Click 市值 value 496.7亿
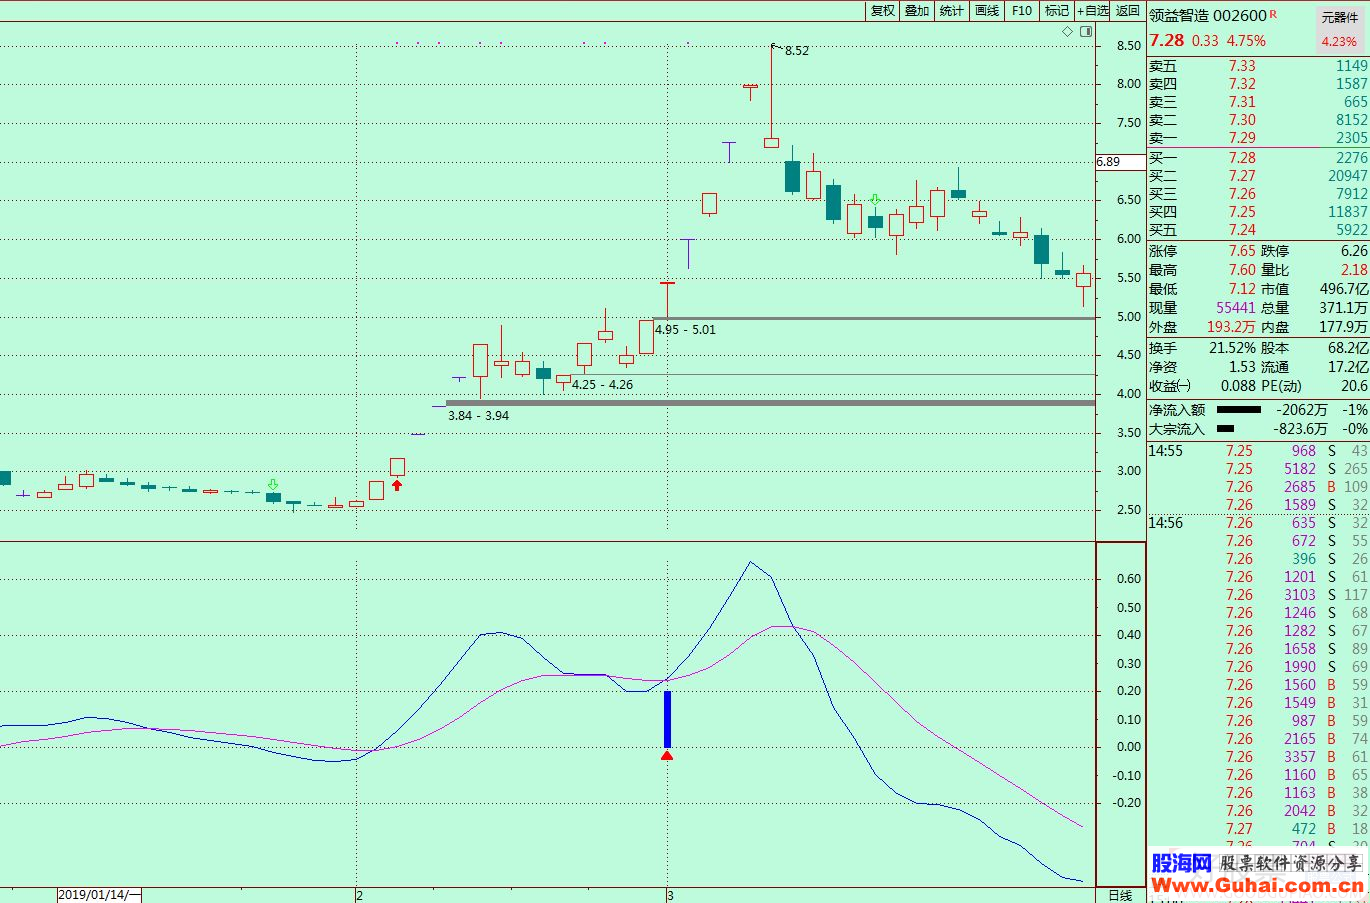This screenshot has width=1370, height=903. click(1344, 289)
